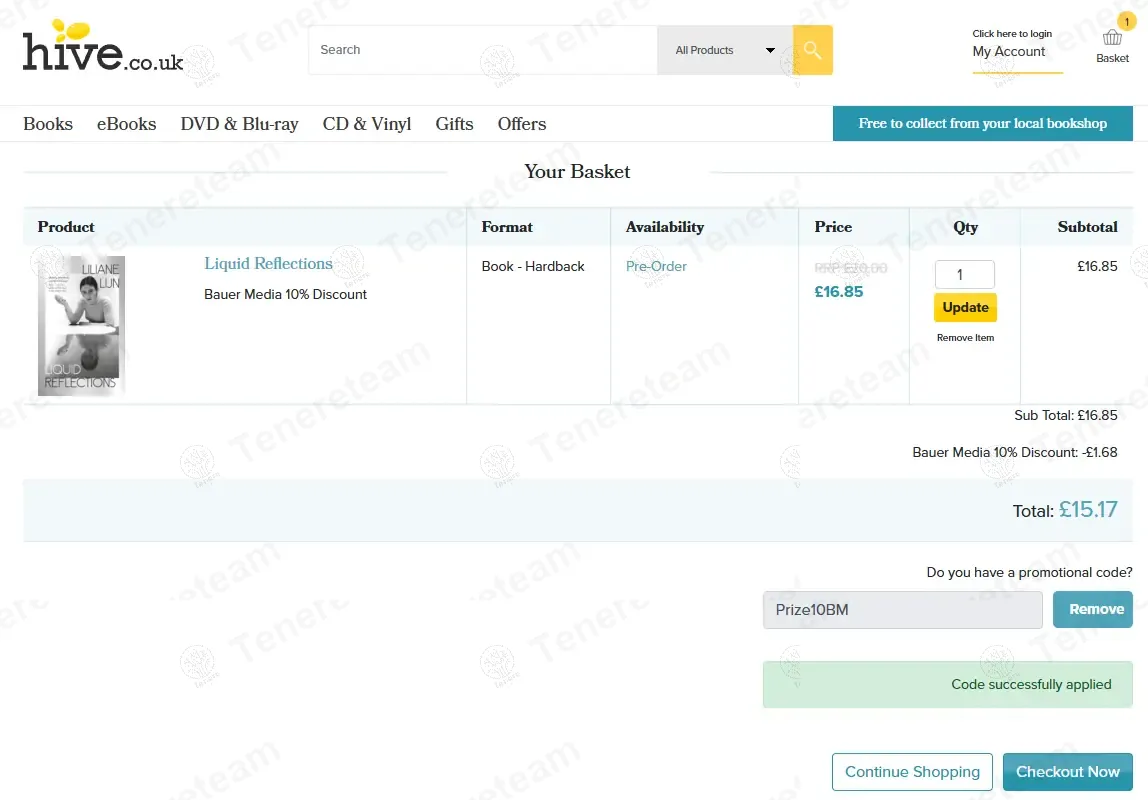The height and width of the screenshot is (800, 1148).
Task: Click the struck-through RRP price
Action: [851, 268]
